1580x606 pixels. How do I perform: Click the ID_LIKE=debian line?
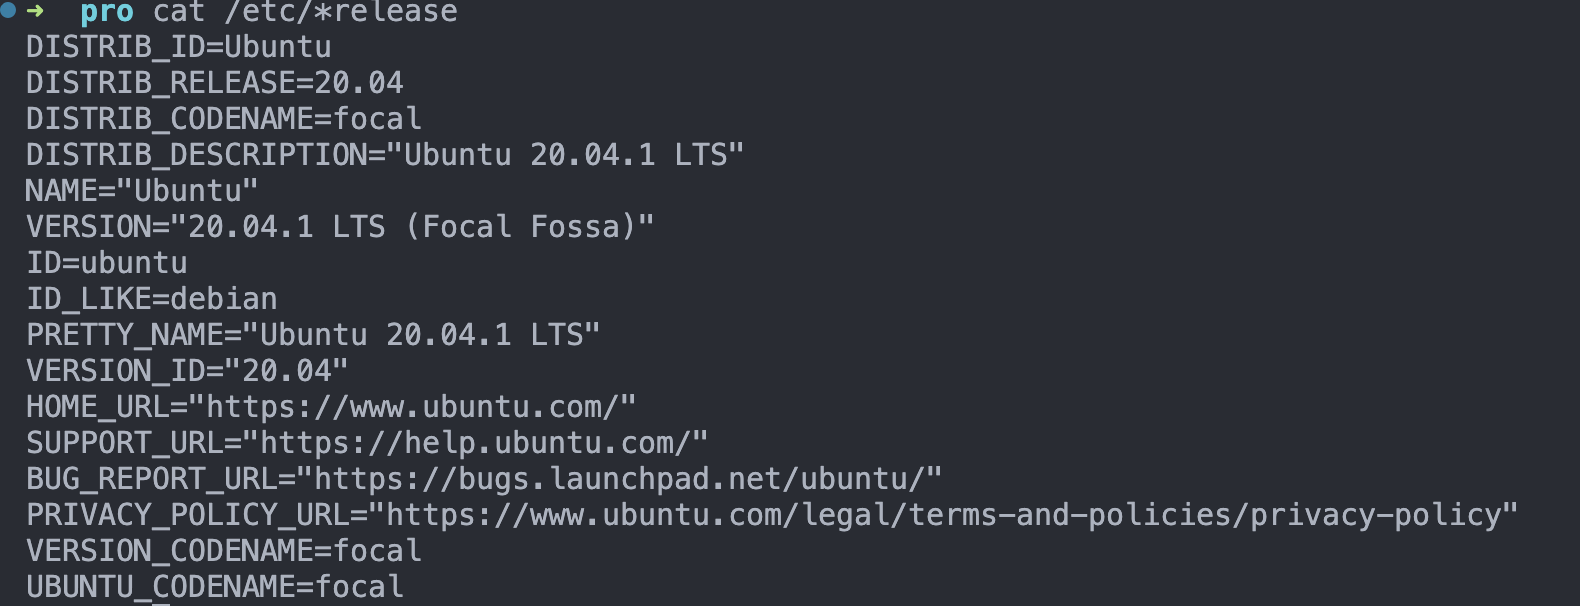coord(152,299)
